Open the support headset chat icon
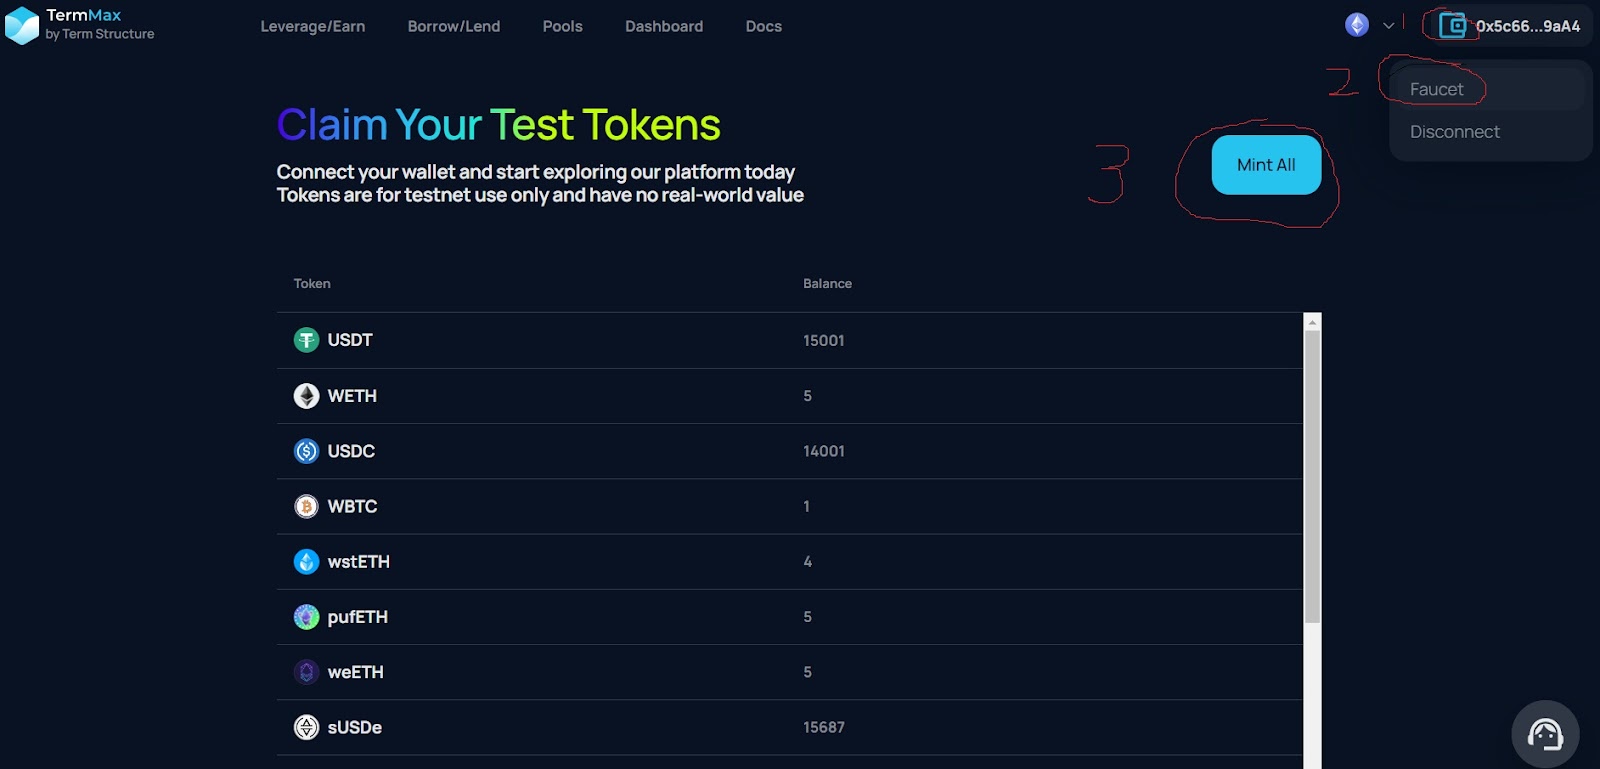Screen dimensions: 1600x769 1545,734
